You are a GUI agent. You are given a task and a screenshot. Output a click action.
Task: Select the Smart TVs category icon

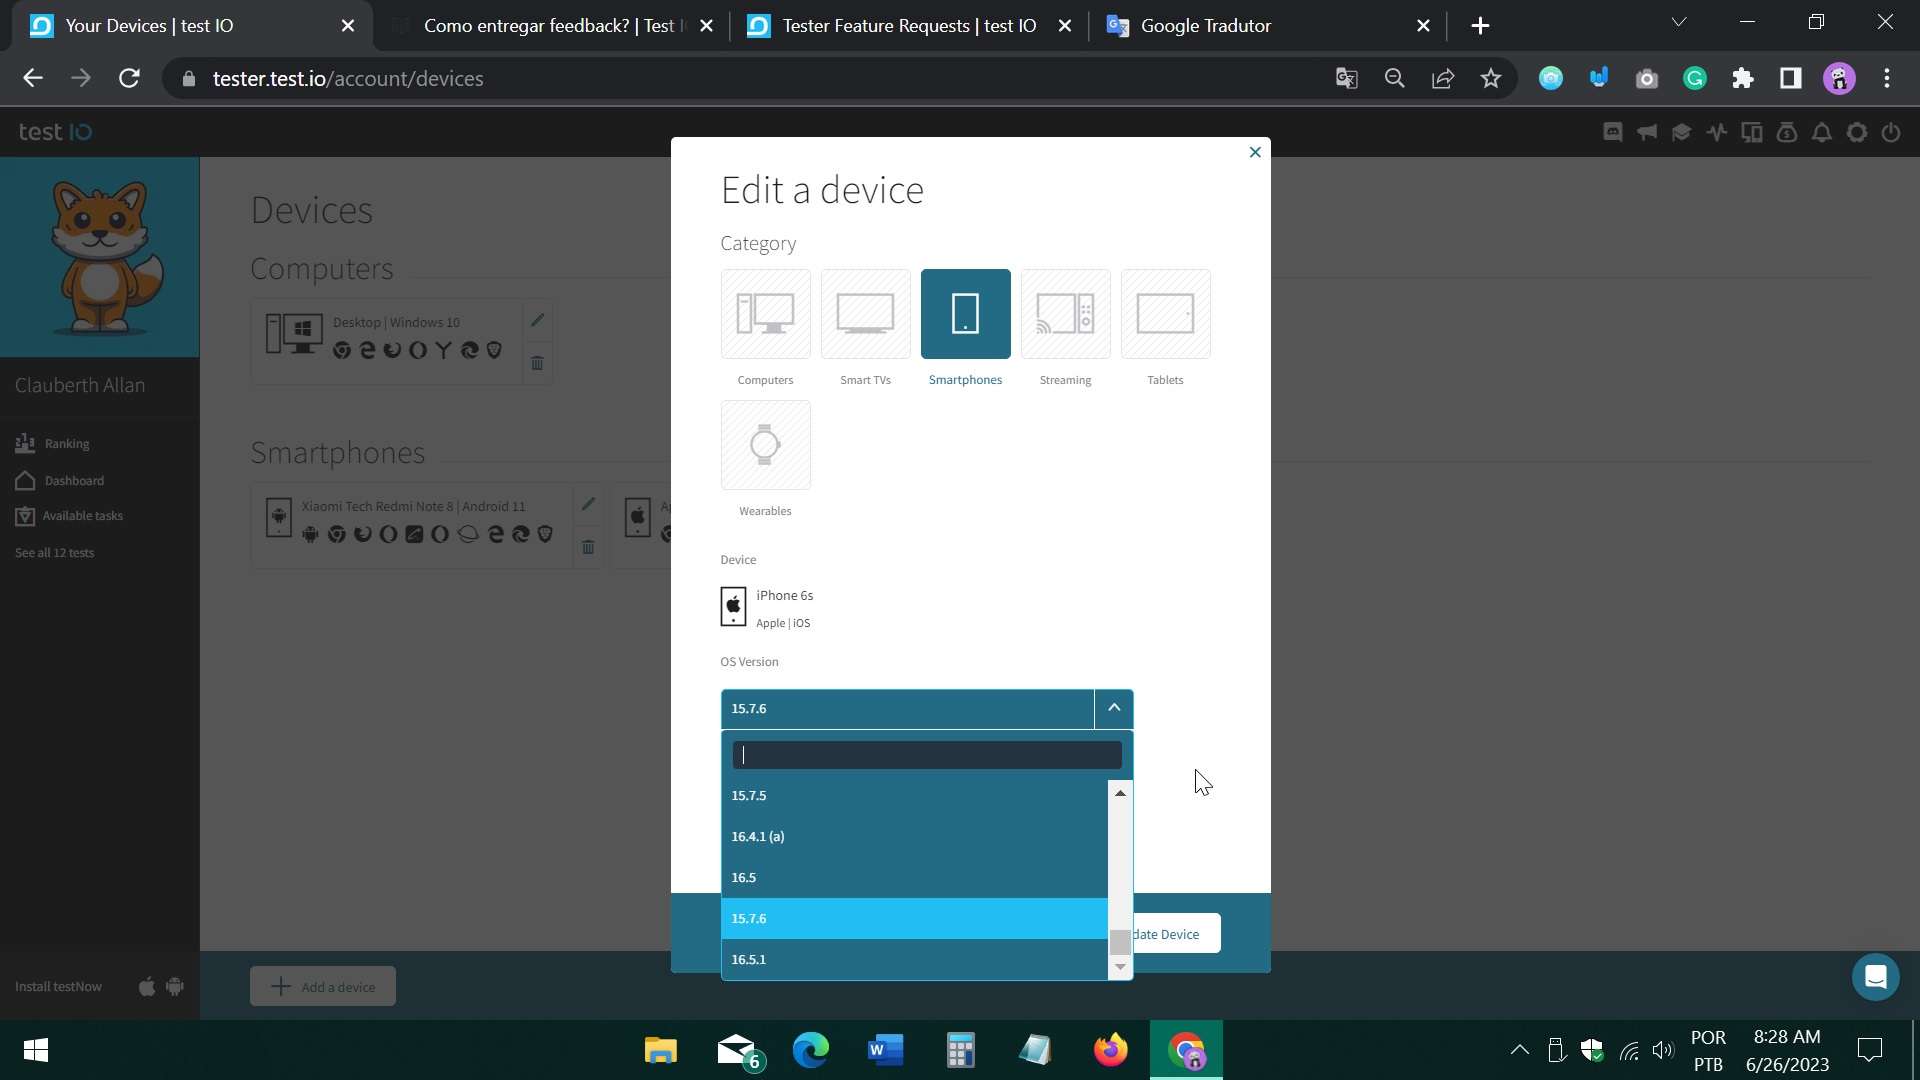tap(865, 314)
